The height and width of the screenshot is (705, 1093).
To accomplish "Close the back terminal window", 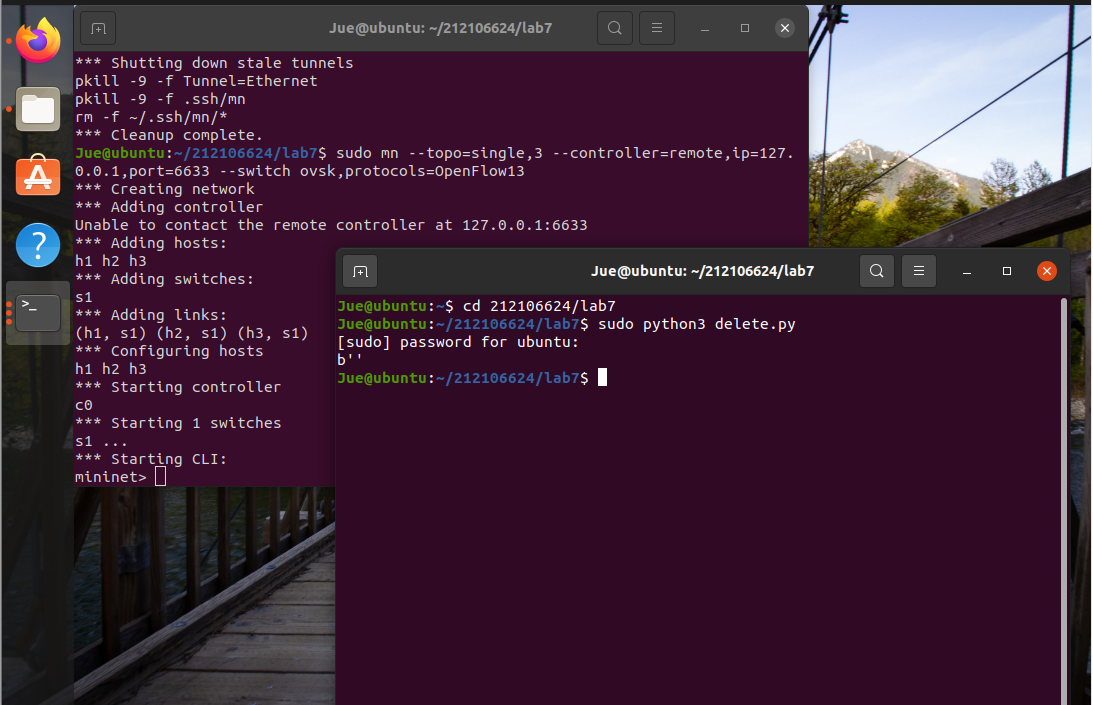I will click(x=785, y=28).
